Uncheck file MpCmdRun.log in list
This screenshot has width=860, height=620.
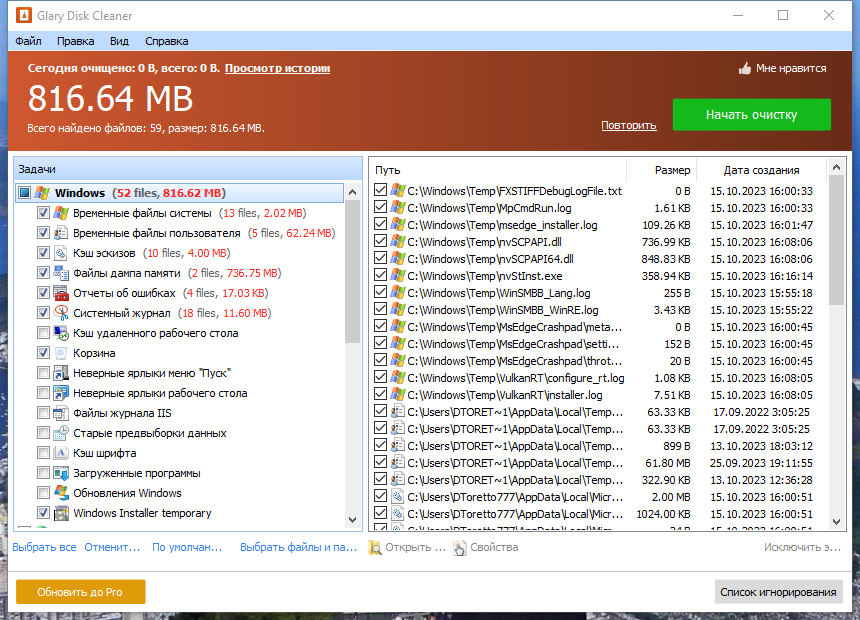click(380, 207)
